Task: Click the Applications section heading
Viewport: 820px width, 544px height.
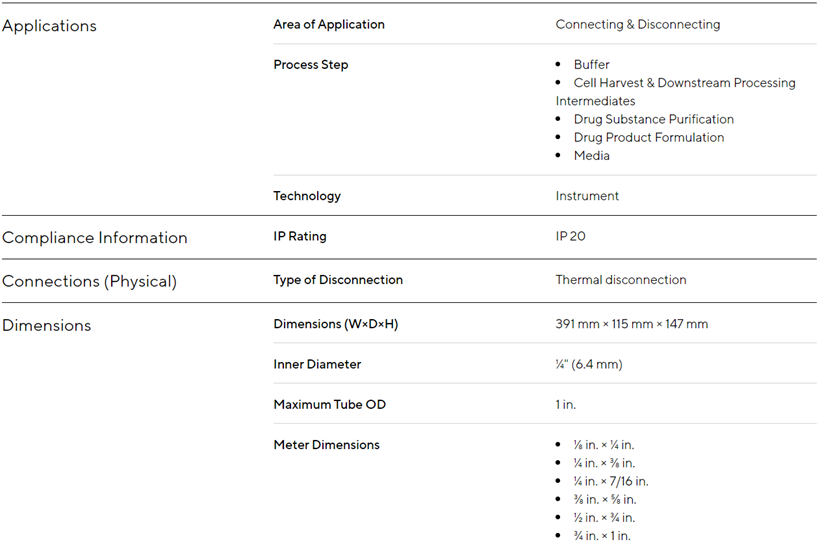Action: 49,26
